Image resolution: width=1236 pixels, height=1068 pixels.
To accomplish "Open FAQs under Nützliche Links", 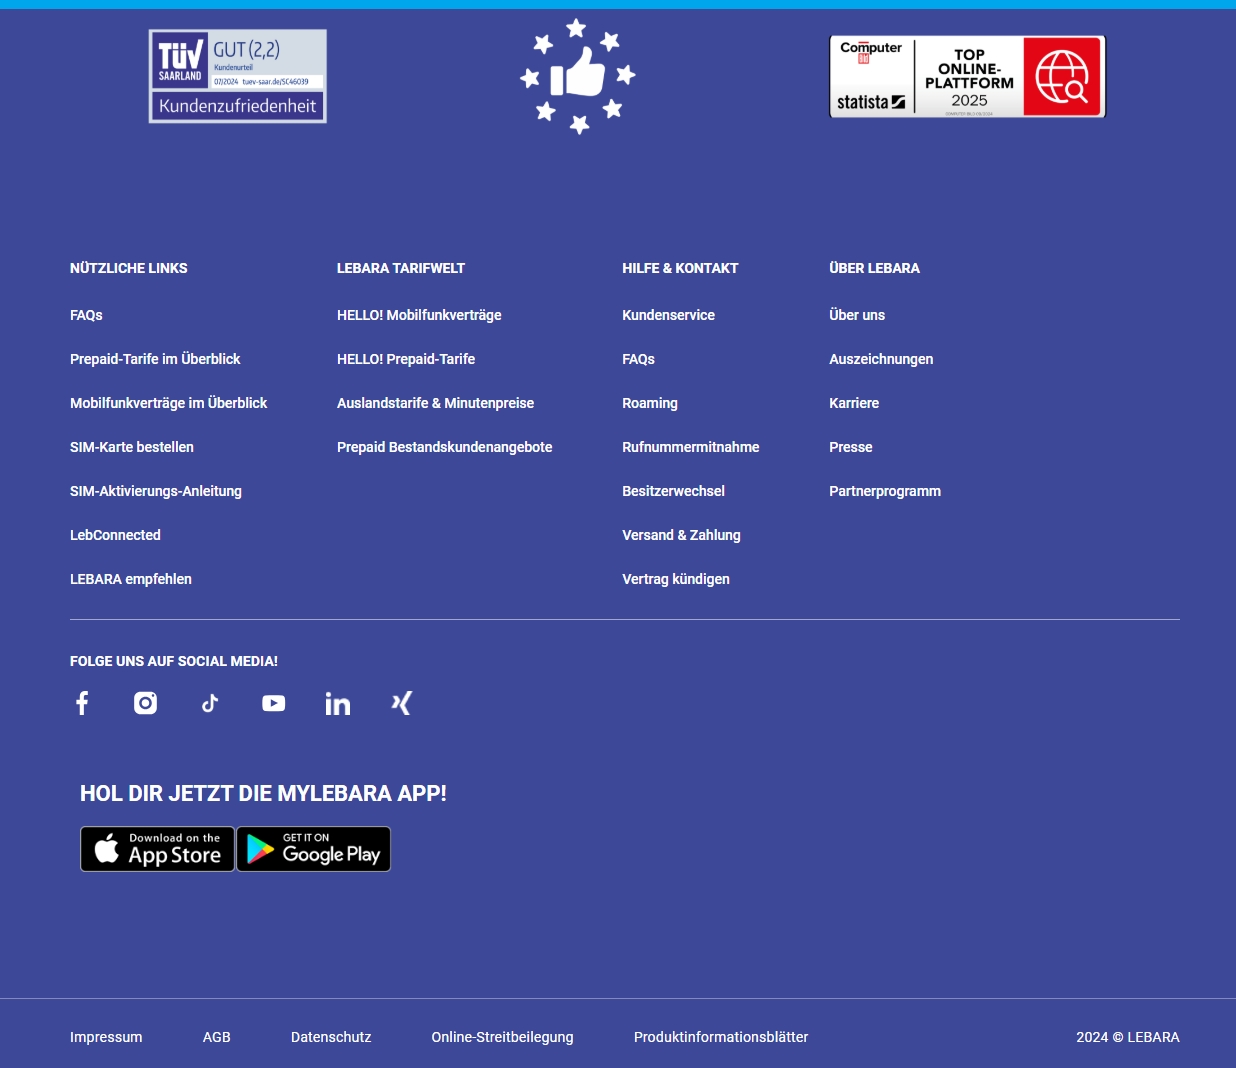I will pyautogui.click(x=86, y=315).
